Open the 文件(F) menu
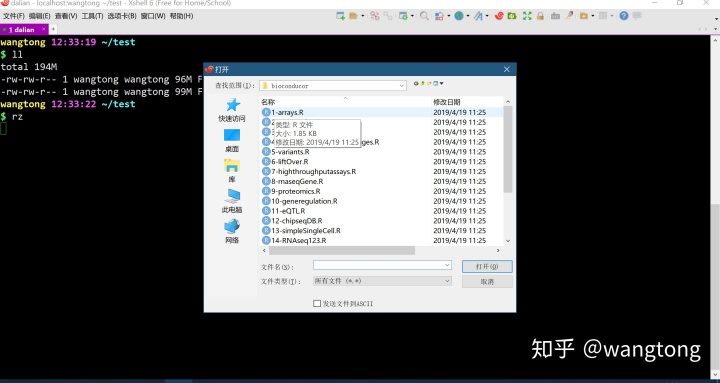This screenshot has width=720, height=383. pos(14,16)
